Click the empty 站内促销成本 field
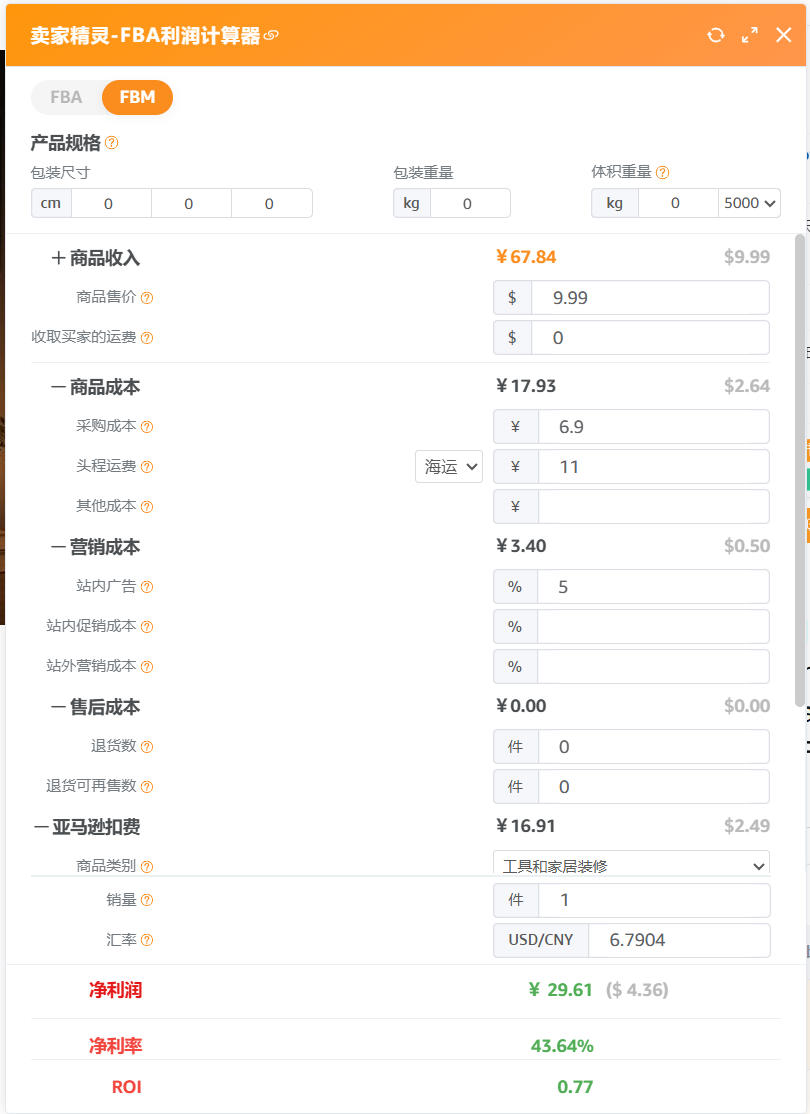The image size is (810, 1114). pos(653,627)
